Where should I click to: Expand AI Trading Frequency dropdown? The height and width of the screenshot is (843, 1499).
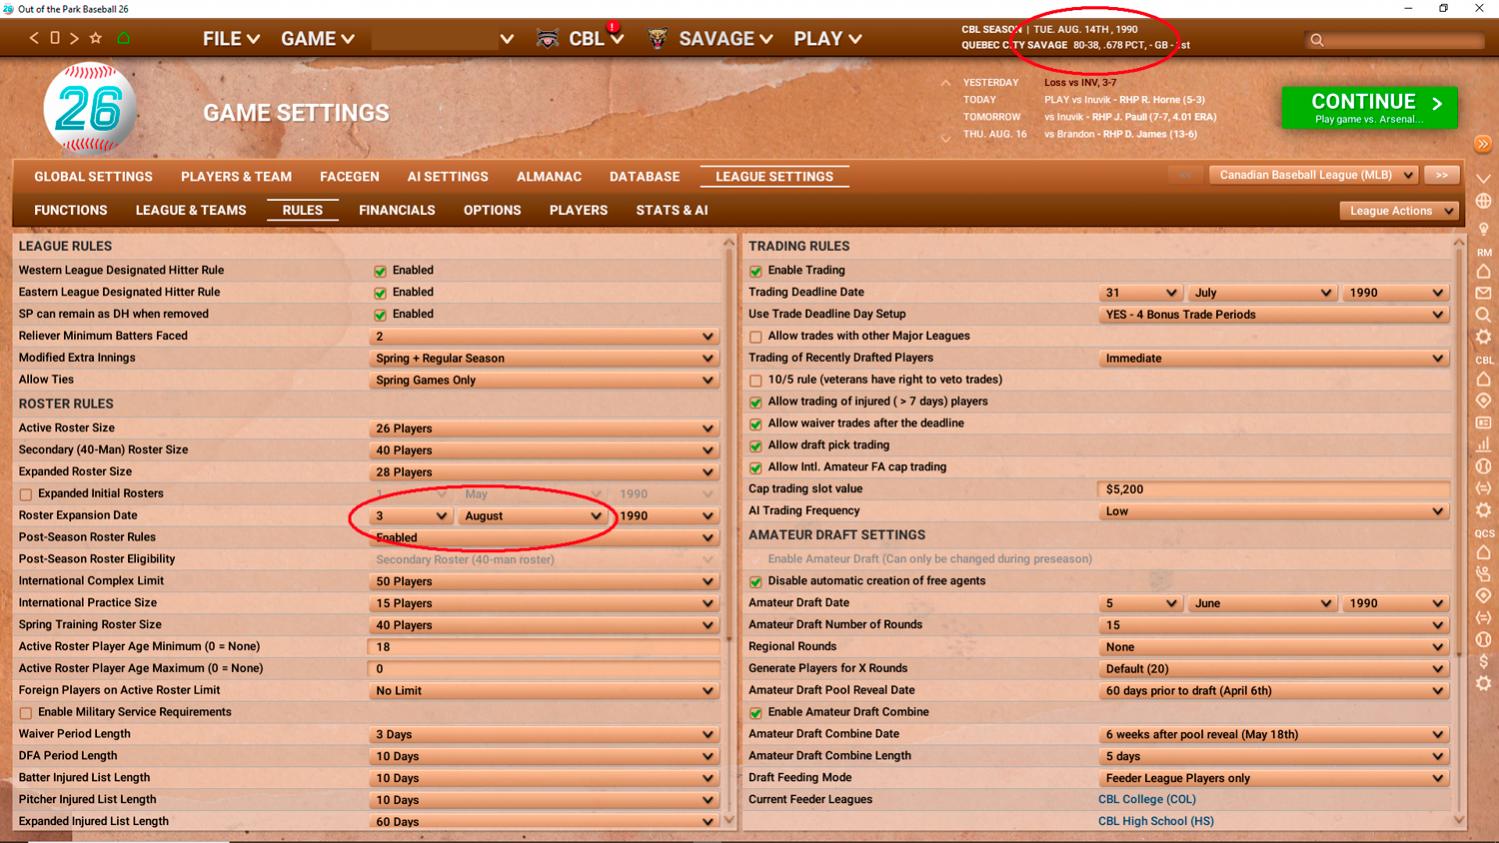click(x=1273, y=511)
